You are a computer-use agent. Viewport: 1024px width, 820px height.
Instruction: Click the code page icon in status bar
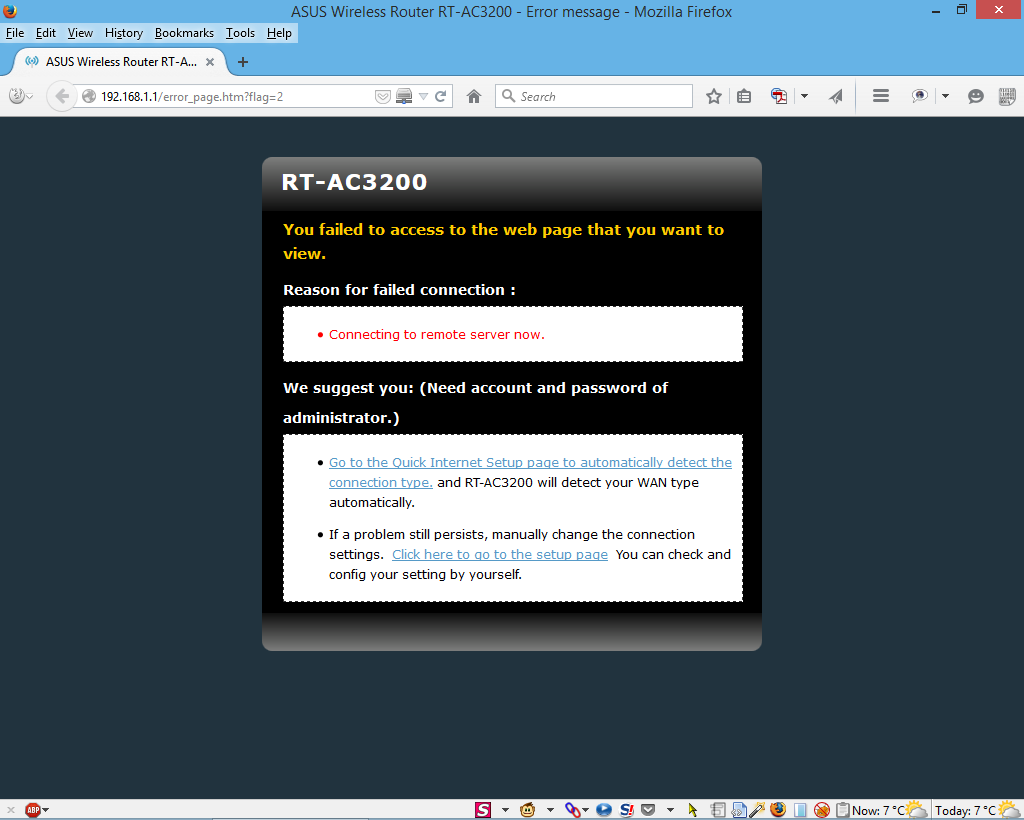click(x=739, y=810)
